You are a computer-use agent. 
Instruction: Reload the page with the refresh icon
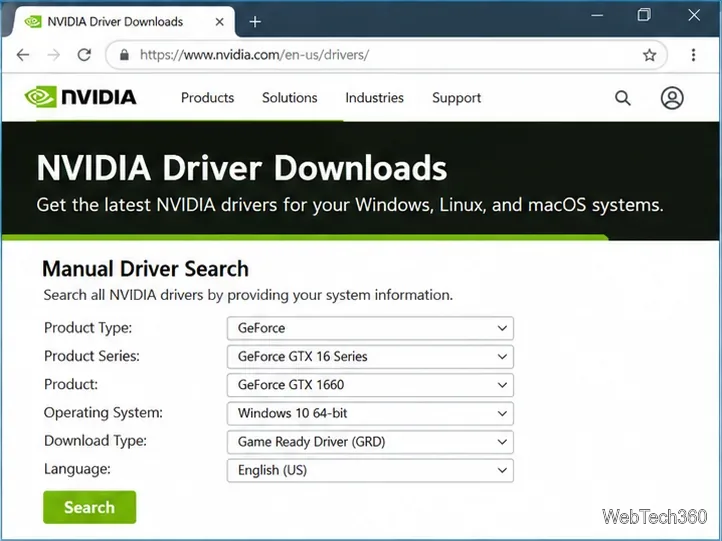[84, 55]
